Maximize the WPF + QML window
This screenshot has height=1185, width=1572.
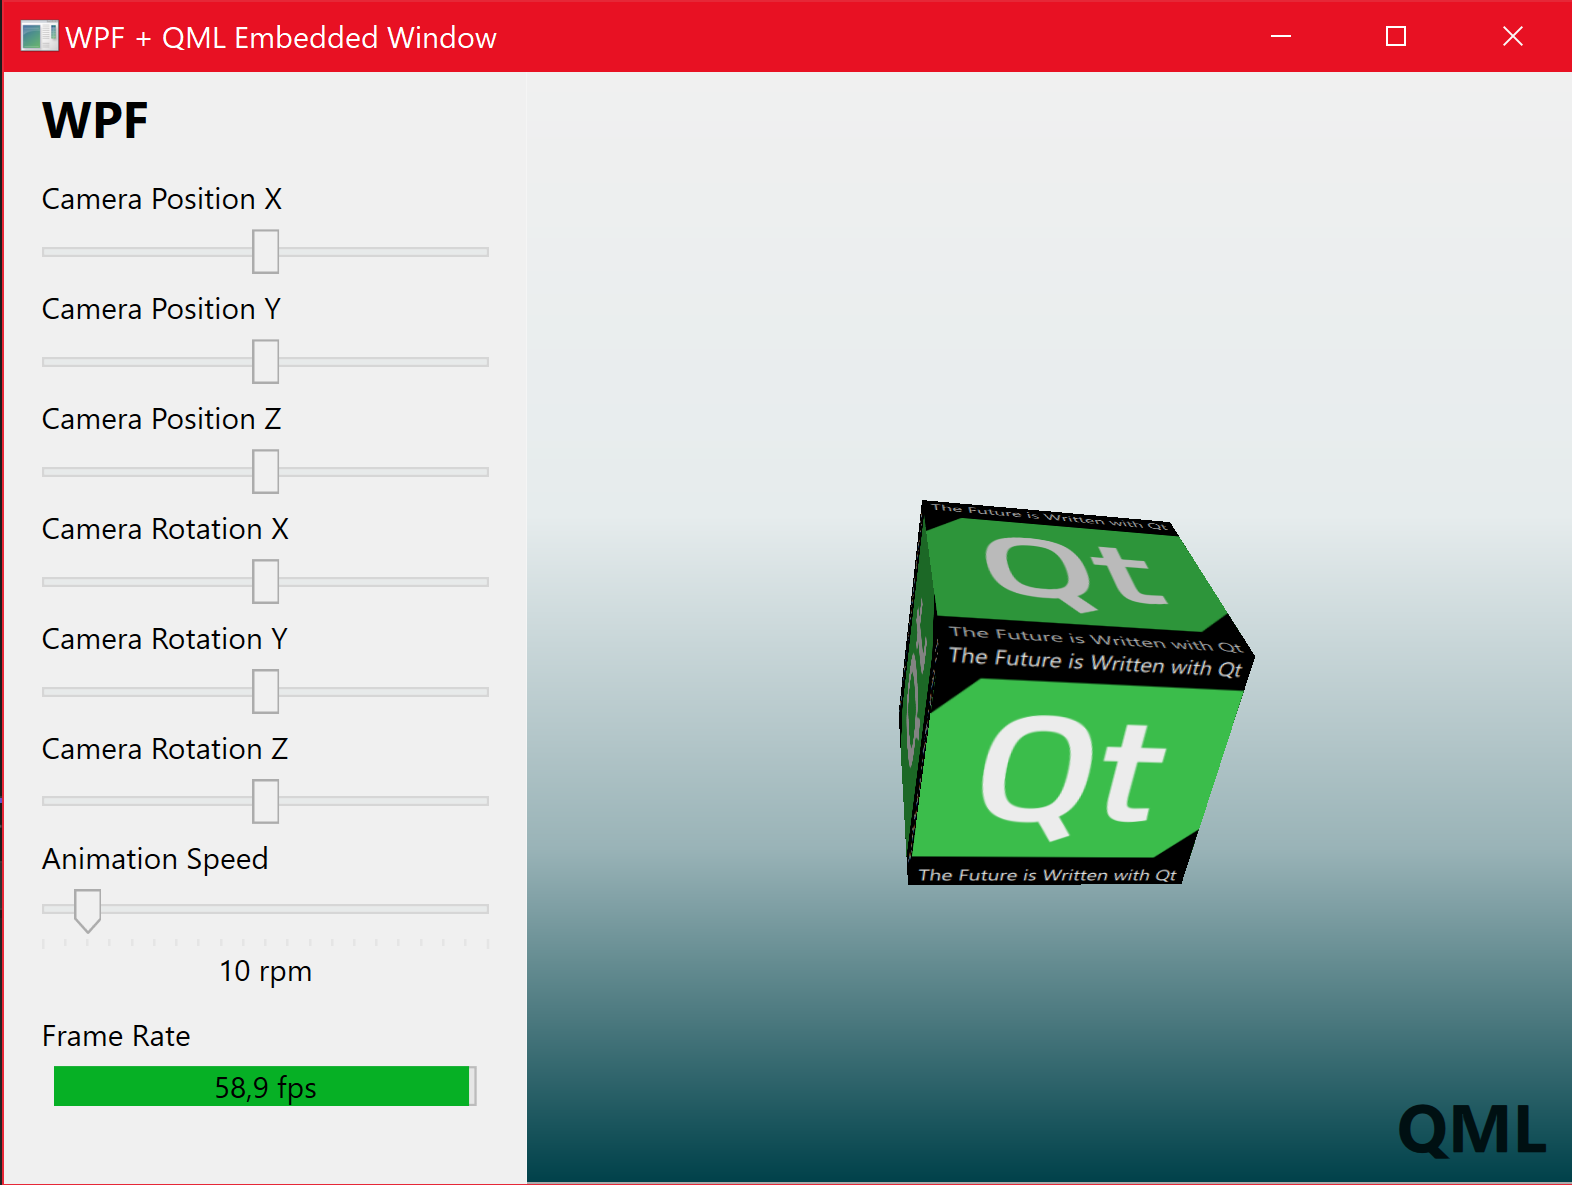click(1396, 37)
